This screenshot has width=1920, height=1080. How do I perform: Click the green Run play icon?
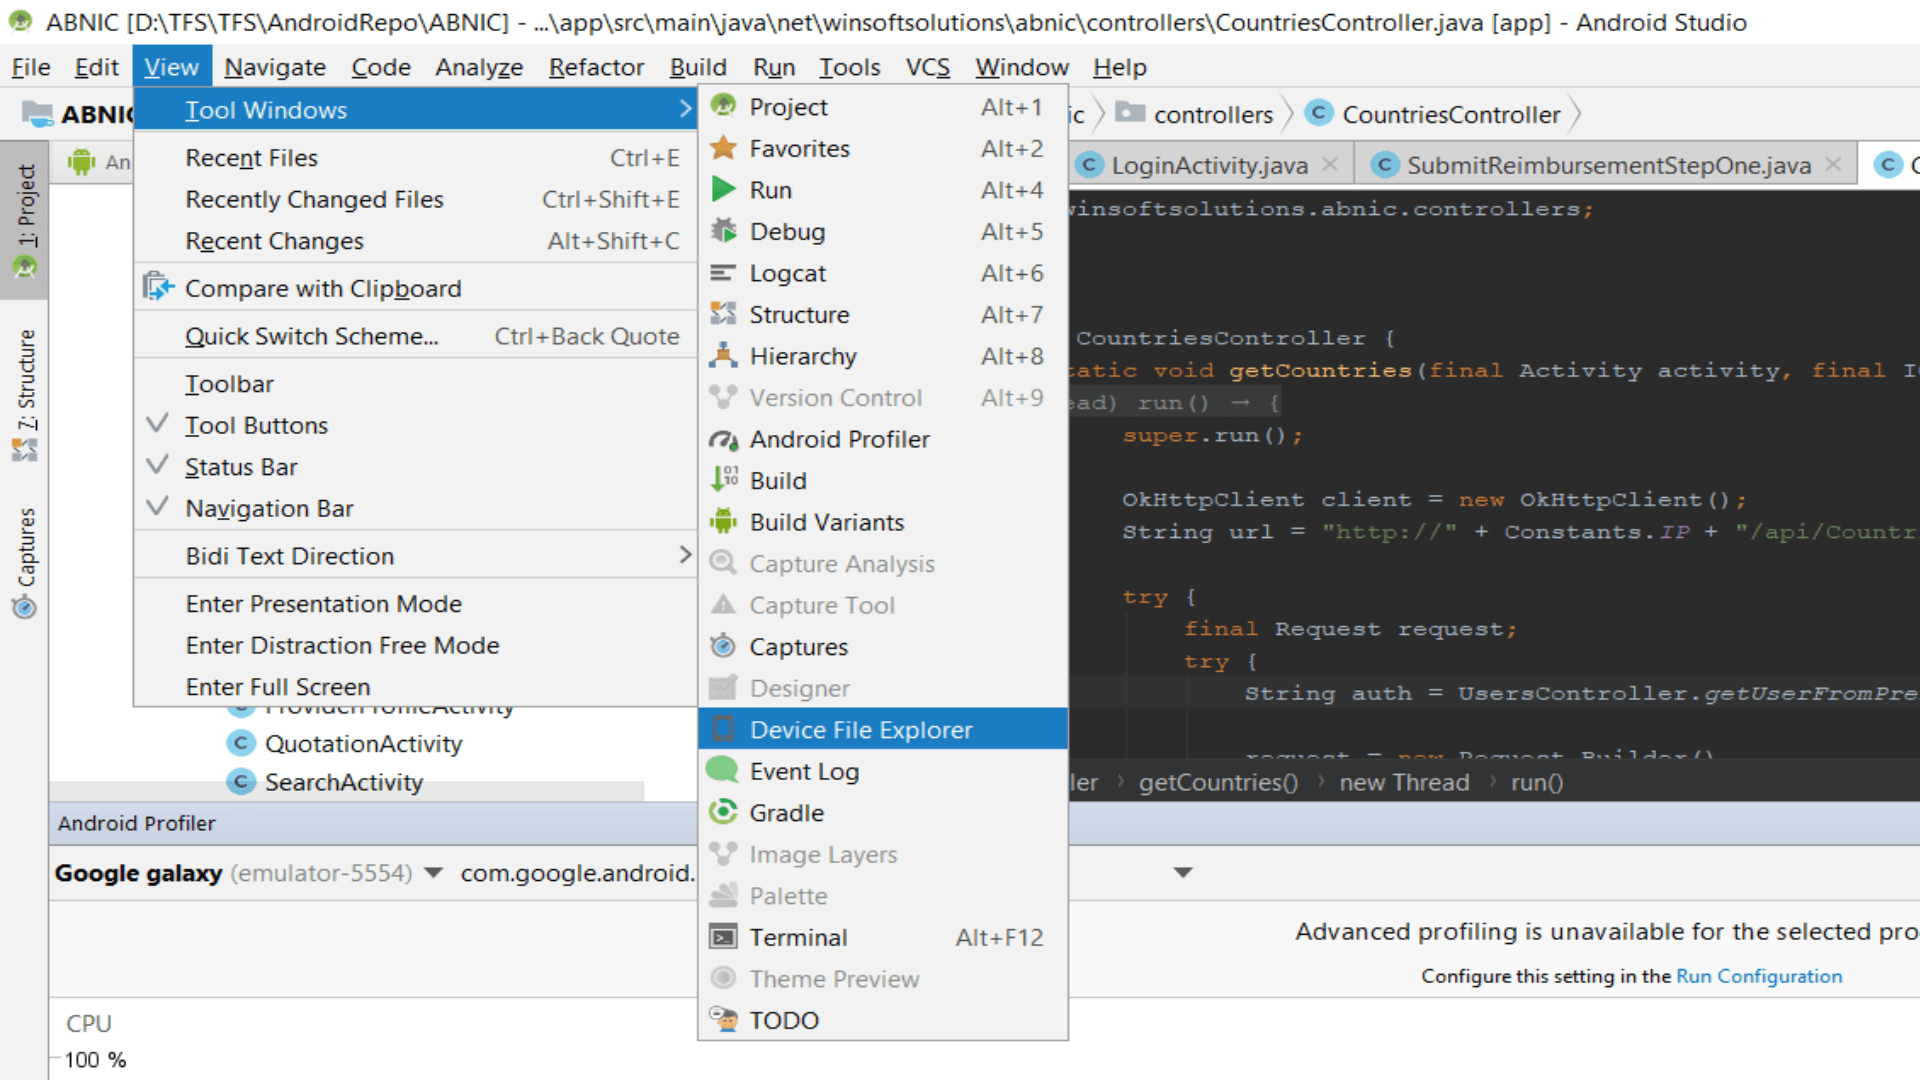(723, 190)
